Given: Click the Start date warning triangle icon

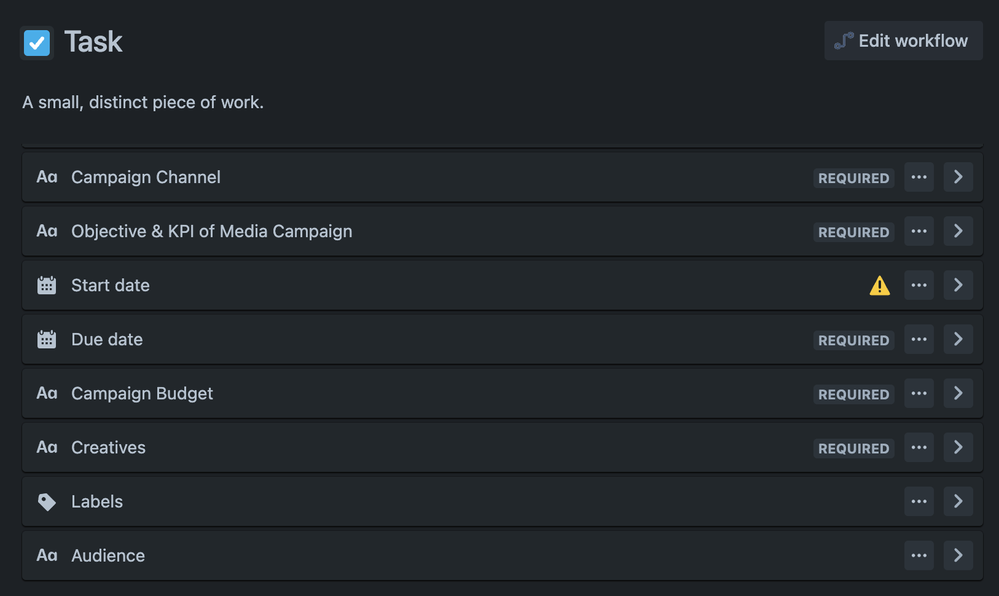Looking at the screenshot, I should 879,286.
